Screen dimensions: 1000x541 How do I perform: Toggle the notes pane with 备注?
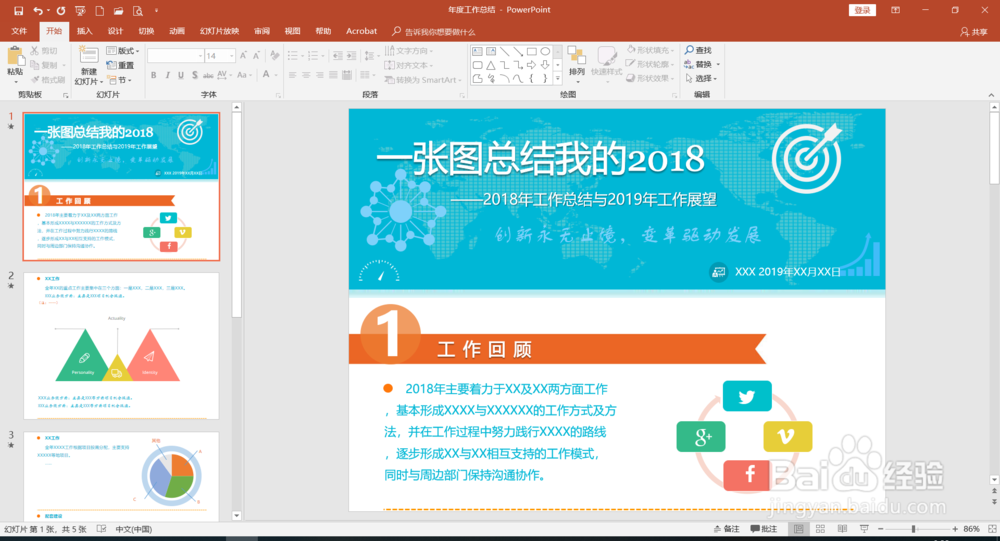coord(726,529)
